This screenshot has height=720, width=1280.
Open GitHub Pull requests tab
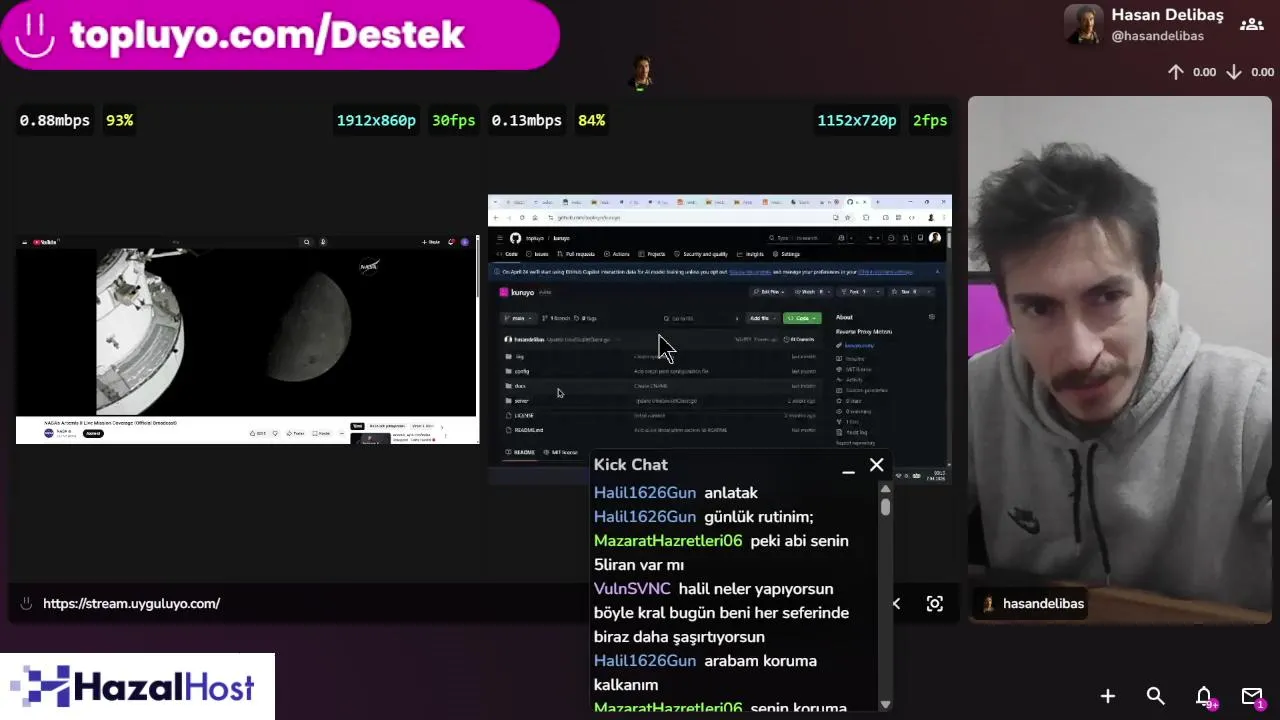[577, 254]
